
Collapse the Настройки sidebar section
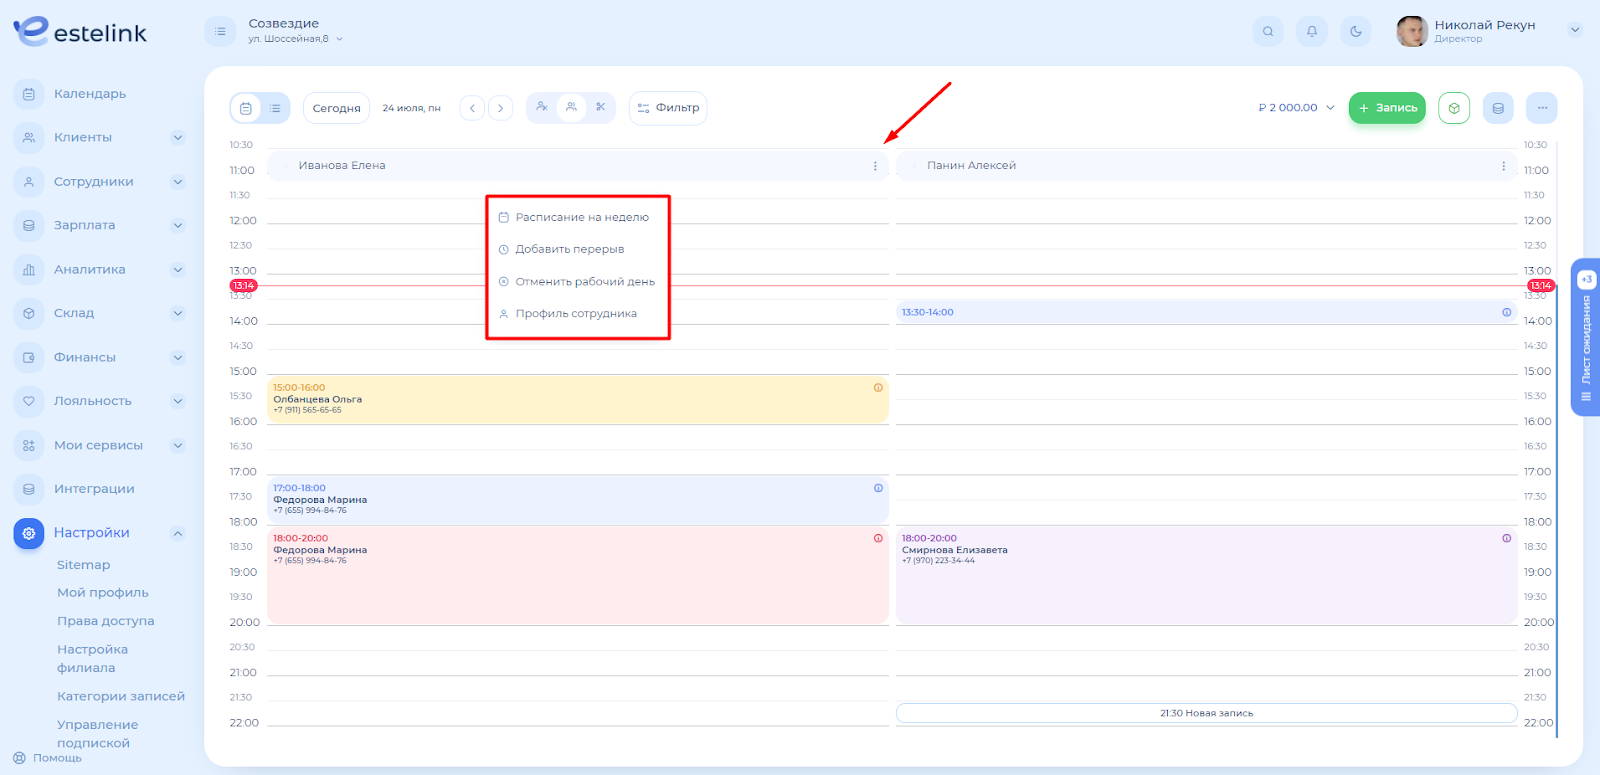tap(177, 533)
